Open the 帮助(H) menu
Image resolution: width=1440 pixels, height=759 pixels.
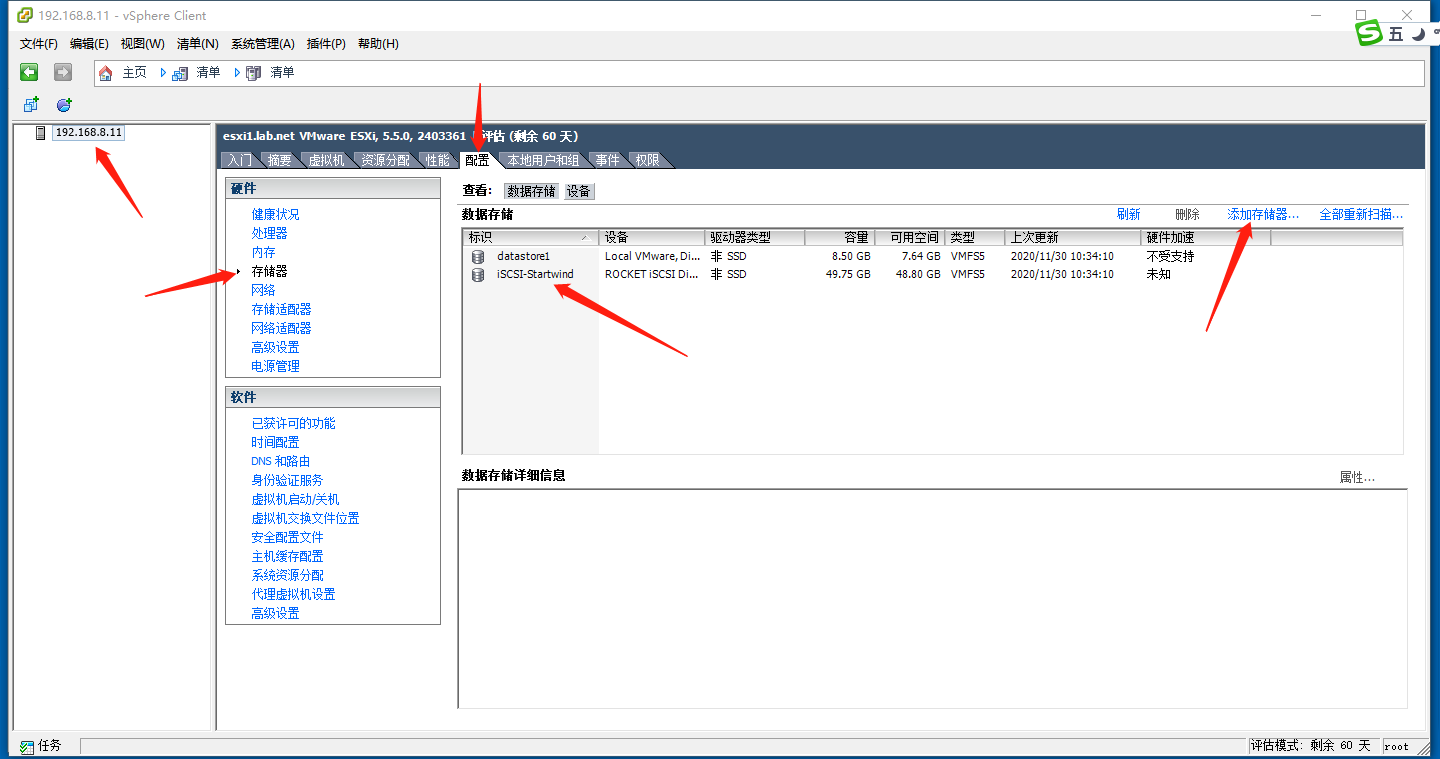pos(378,44)
